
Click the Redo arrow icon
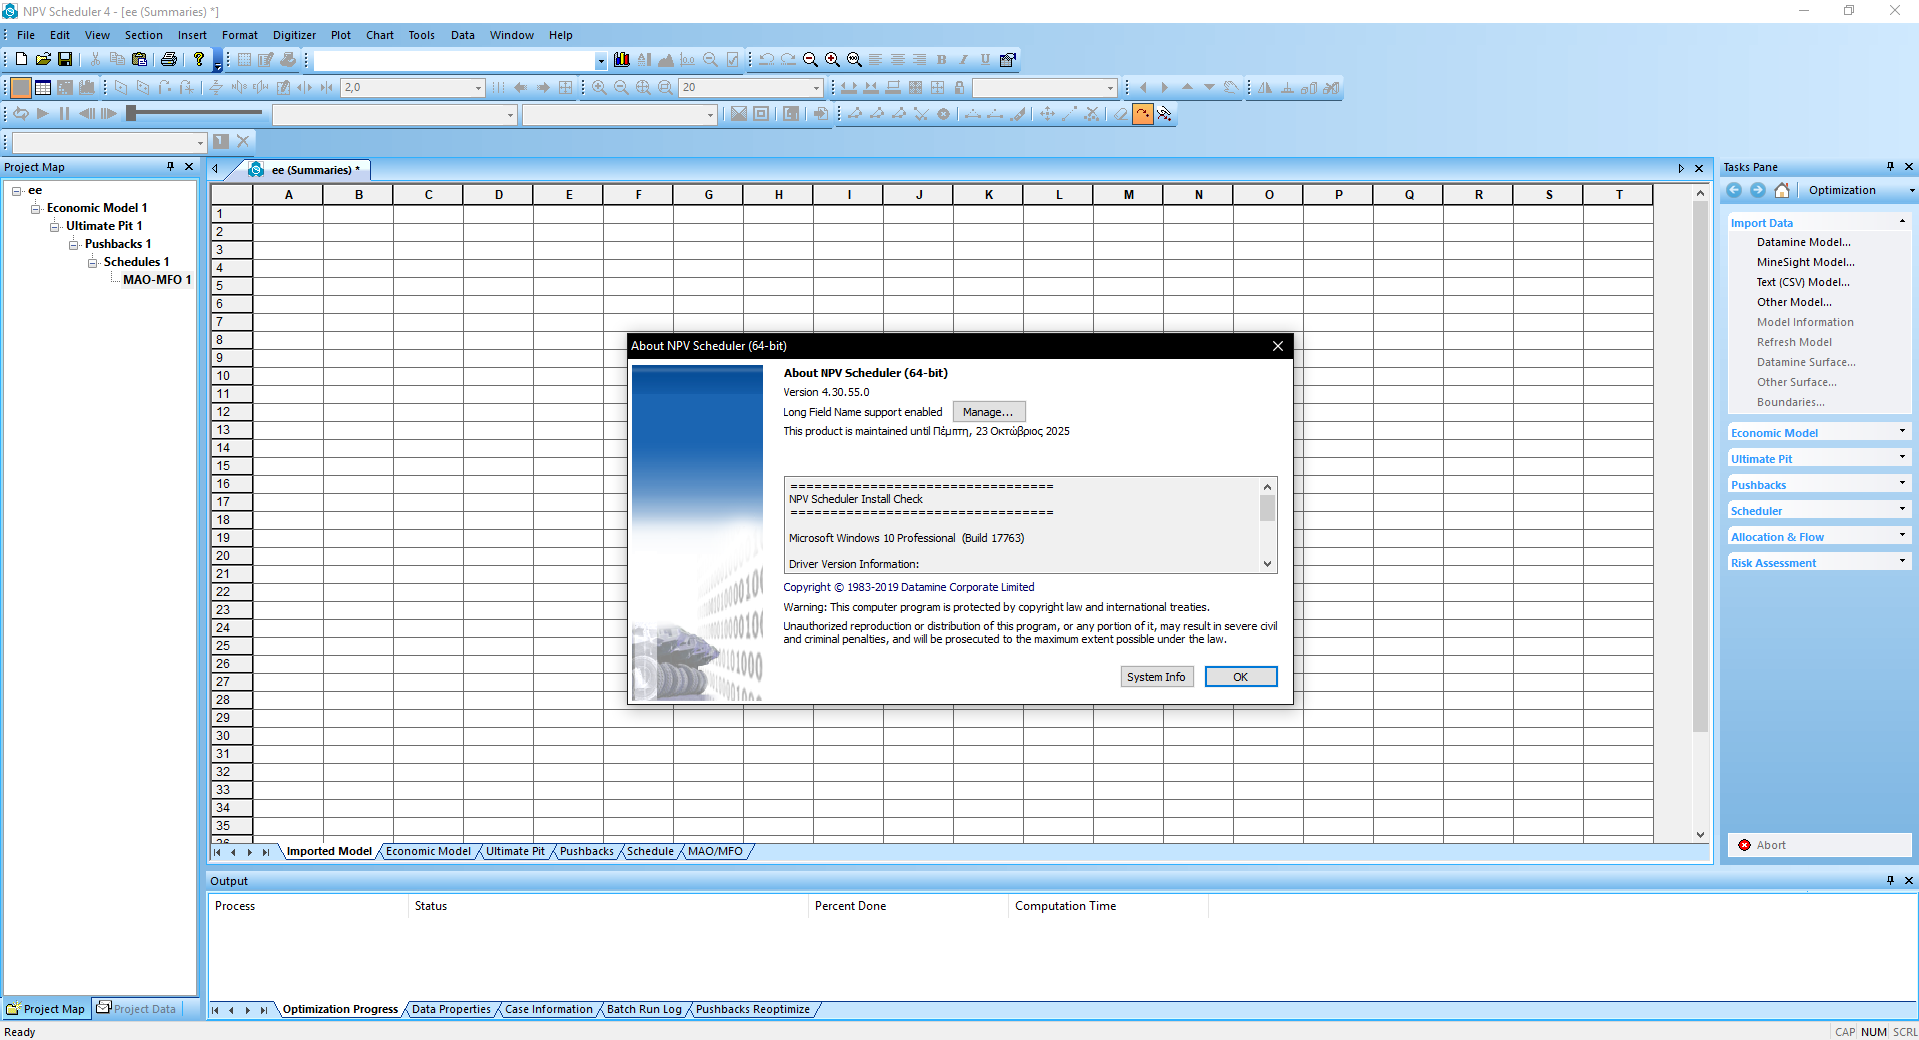coord(788,60)
